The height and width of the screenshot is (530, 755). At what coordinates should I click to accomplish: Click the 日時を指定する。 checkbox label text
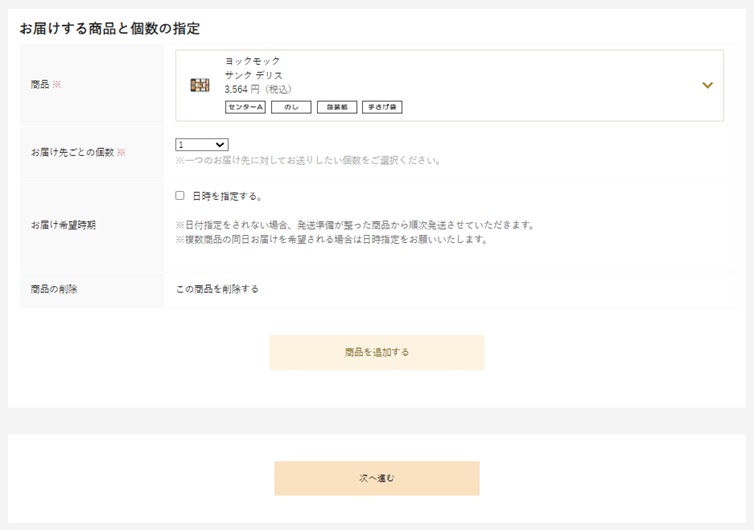click(x=227, y=196)
